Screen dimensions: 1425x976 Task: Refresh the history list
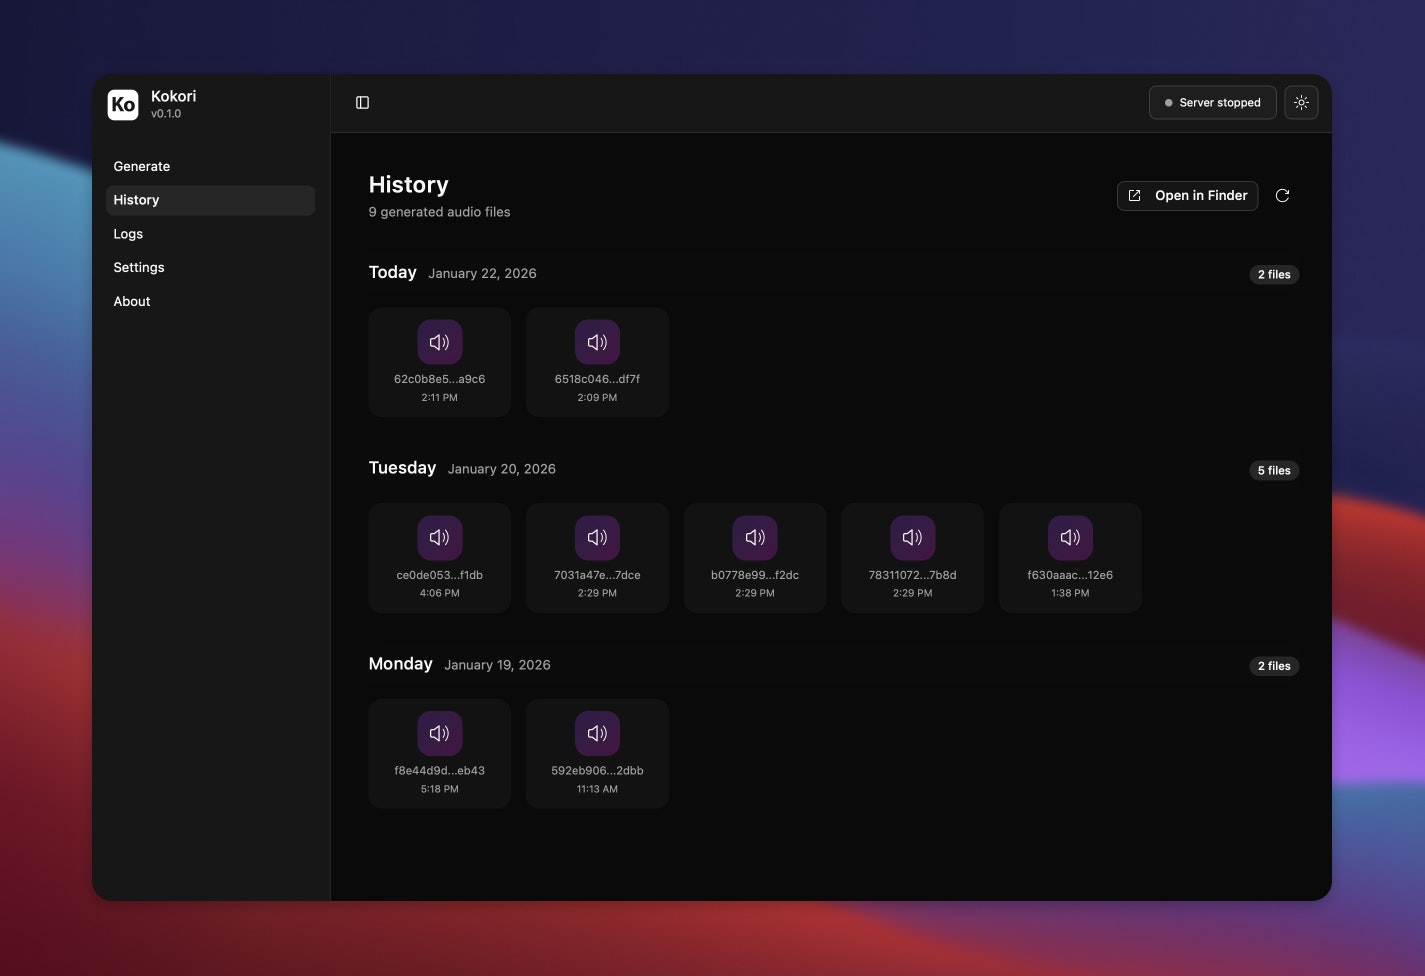1282,196
